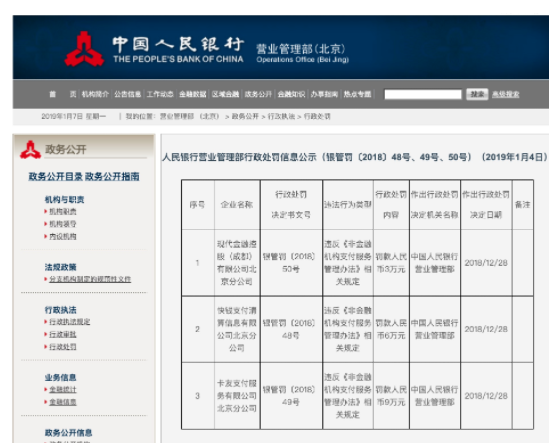Click the 搜索 search button
The height and width of the screenshot is (443, 551).
tap(477, 94)
